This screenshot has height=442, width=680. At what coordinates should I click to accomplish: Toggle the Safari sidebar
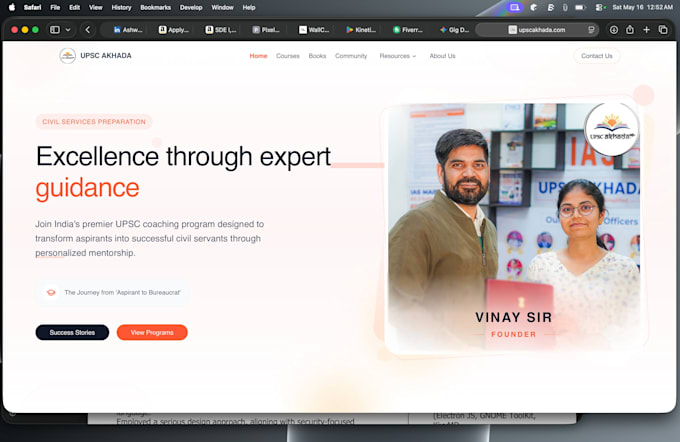pyautogui.click(x=55, y=29)
